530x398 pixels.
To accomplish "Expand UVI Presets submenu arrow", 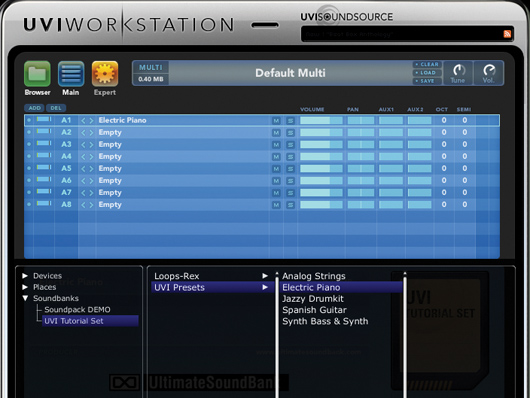I will click(x=265, y=287).
